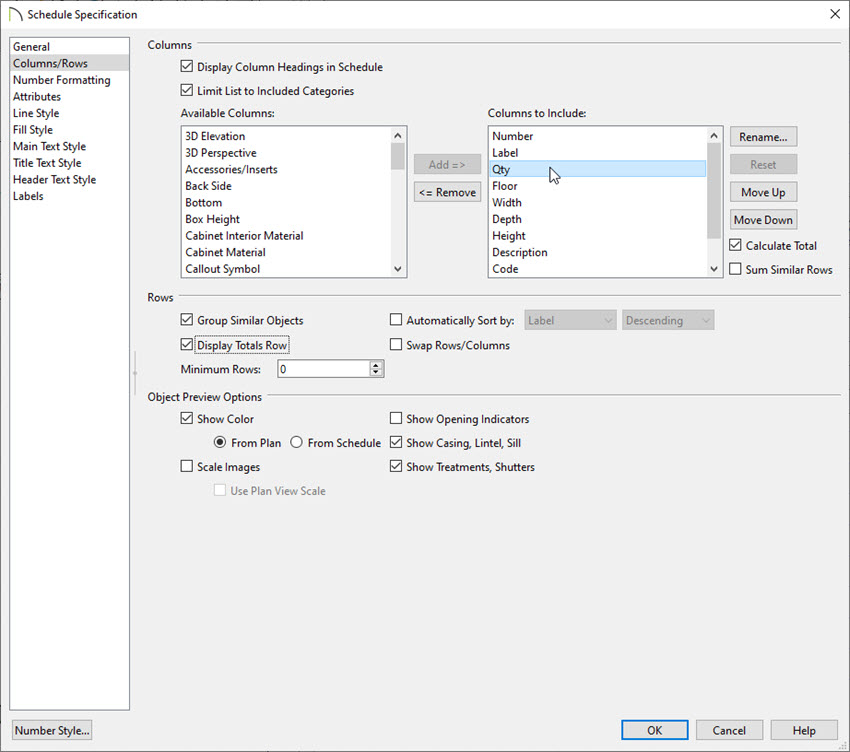850x752 pixels.
Task: Enable the Sum Similar Rows checkbox
Action: click(x=736, y=269)
